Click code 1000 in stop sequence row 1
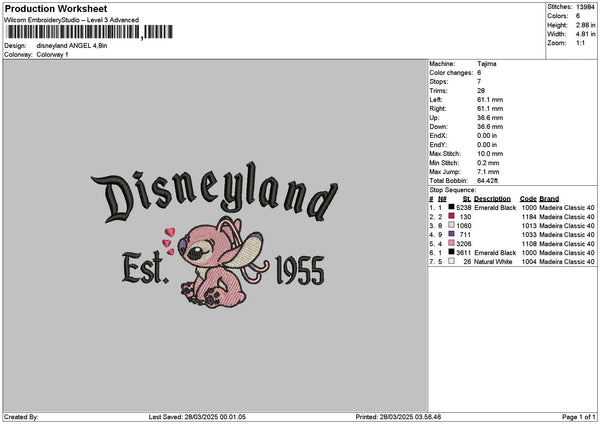 pos(529,208)
